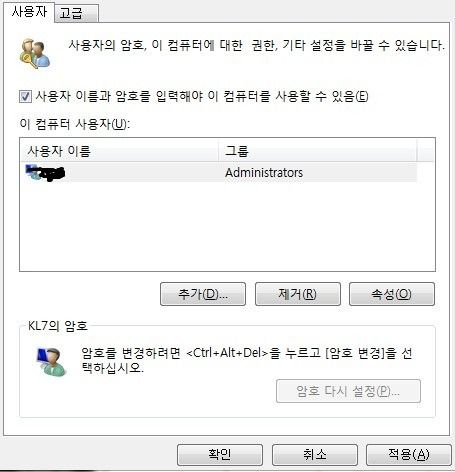Viewport: 455px width, 472px height.
Task: Remove the user with the 제거(R) button
Action: [x=298, y=294]
